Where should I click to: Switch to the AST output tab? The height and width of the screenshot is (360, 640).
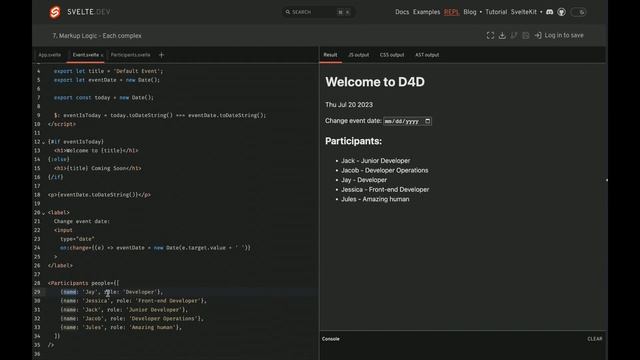pos(427,55)
